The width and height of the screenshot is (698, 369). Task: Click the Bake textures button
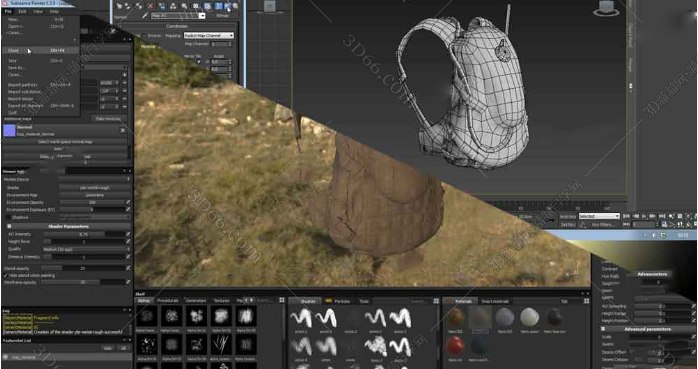109,119
